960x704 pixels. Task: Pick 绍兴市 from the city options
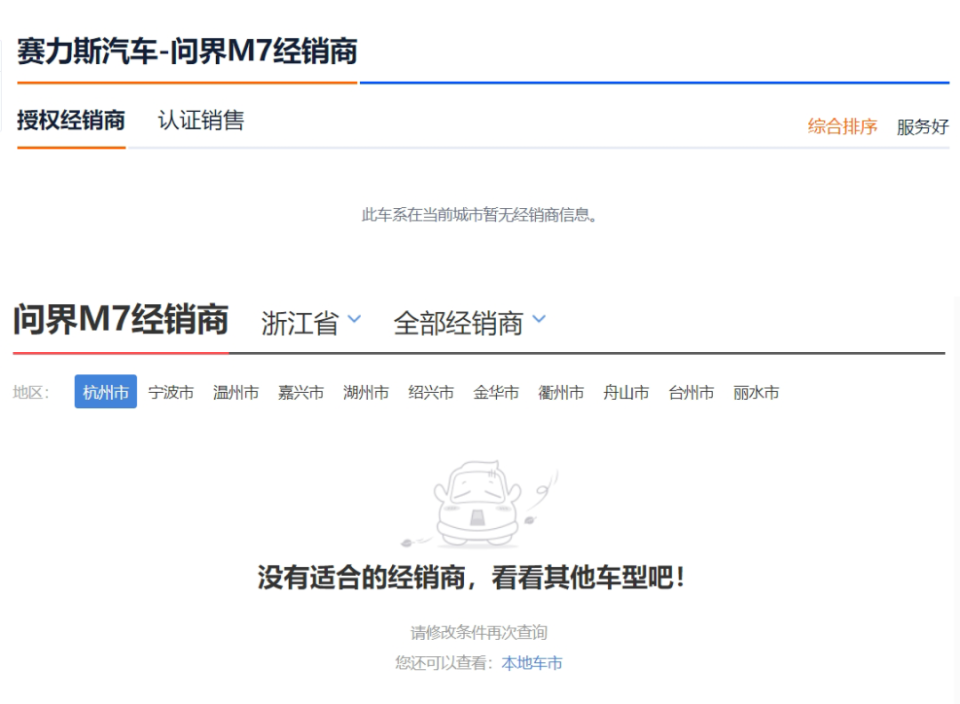pyautogui.click(x=431, y=393)
